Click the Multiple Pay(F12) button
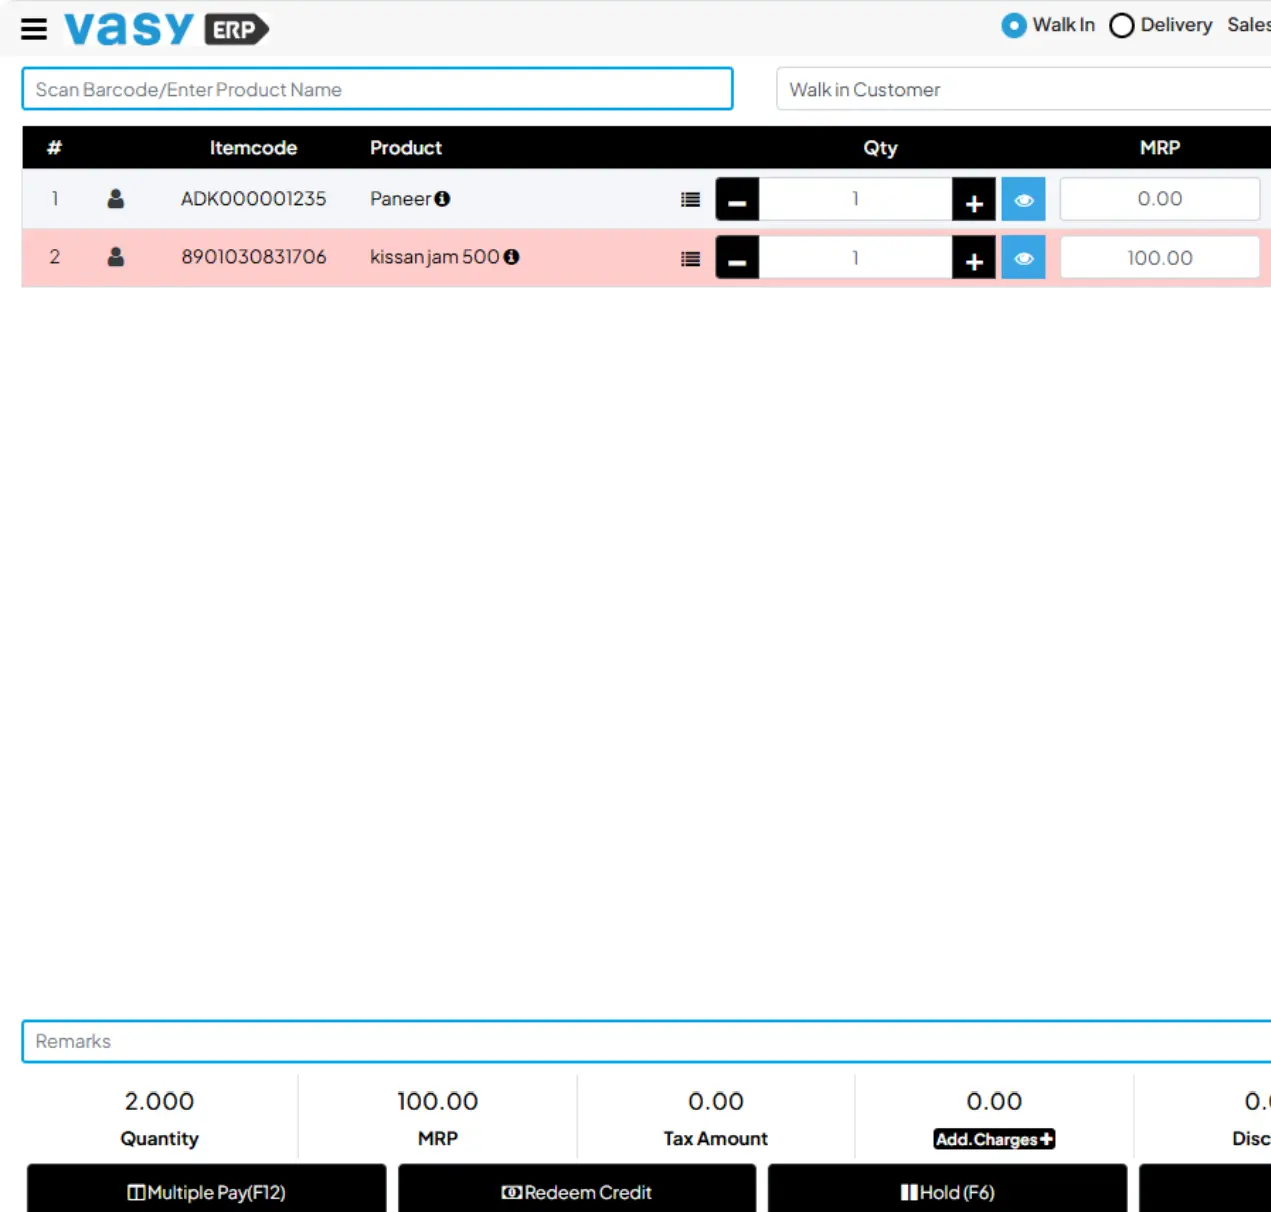The image size is (1271, 1212). pyautogui.click(x=206, y=1191)
